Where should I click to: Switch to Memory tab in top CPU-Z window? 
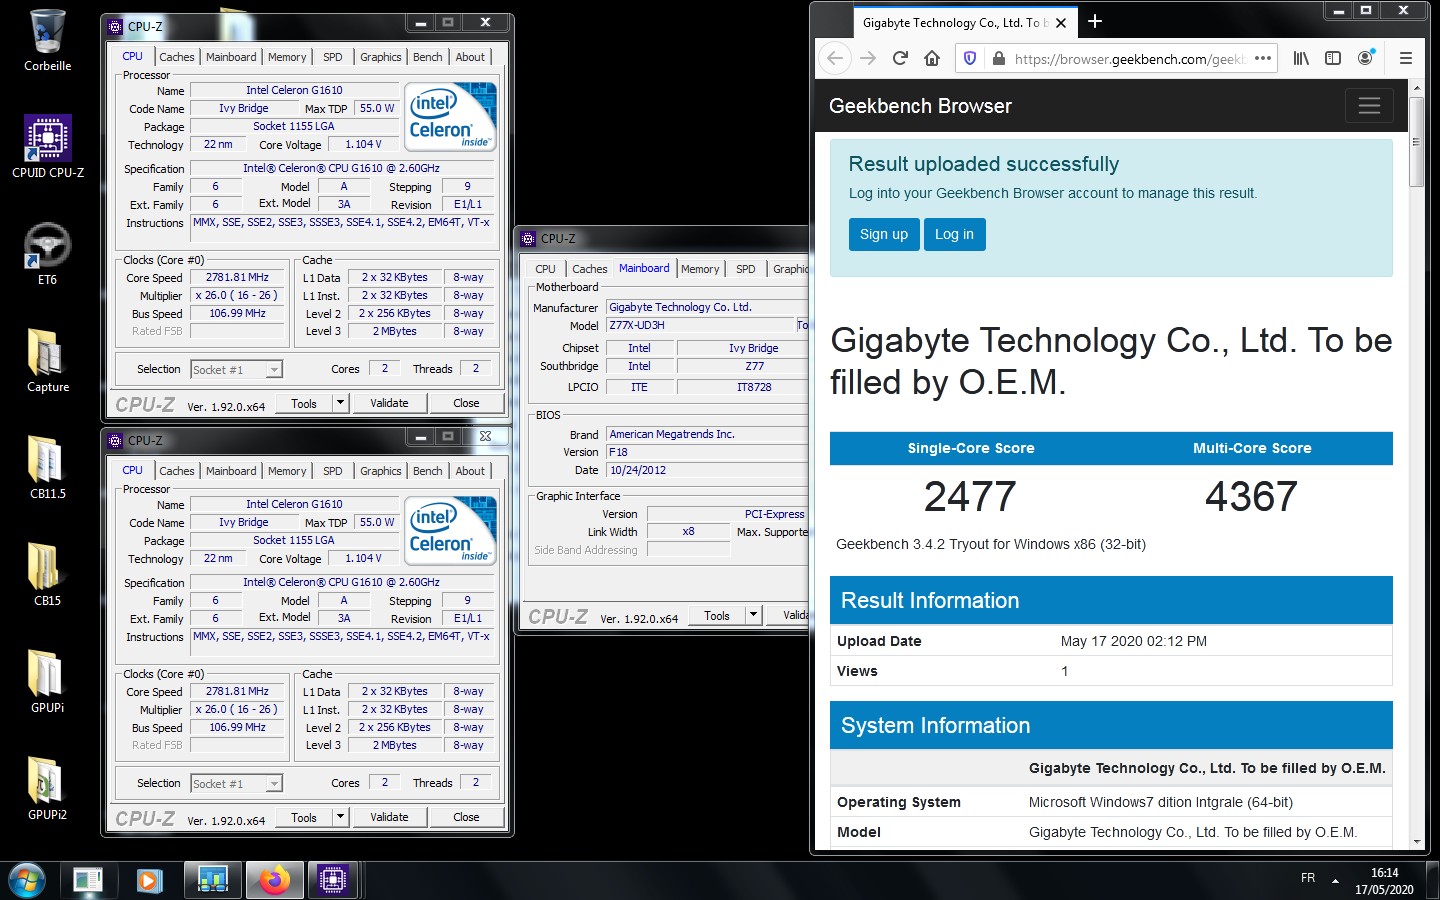point(287,57)
